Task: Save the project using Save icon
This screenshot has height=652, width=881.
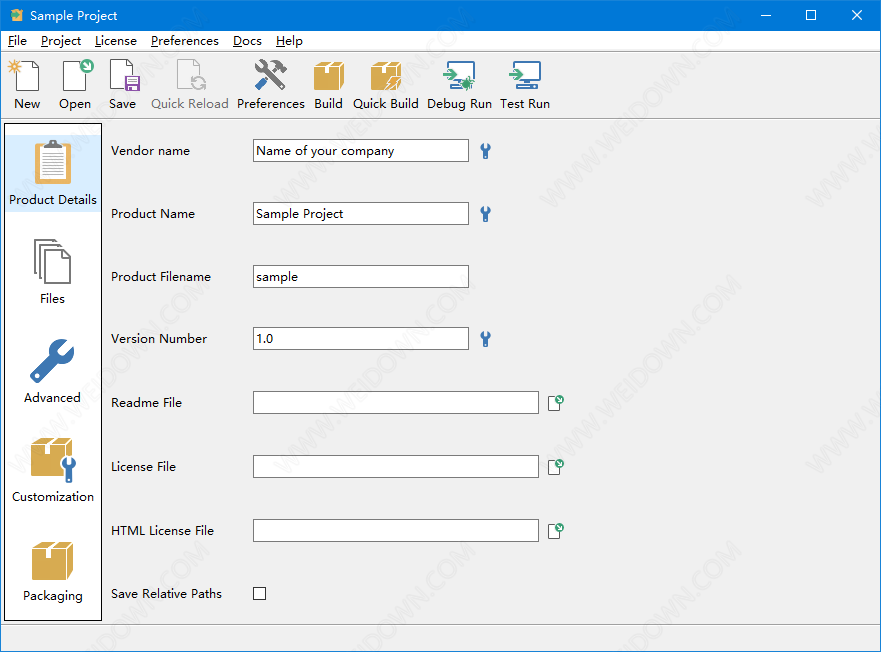Action: tap(122, 84)
